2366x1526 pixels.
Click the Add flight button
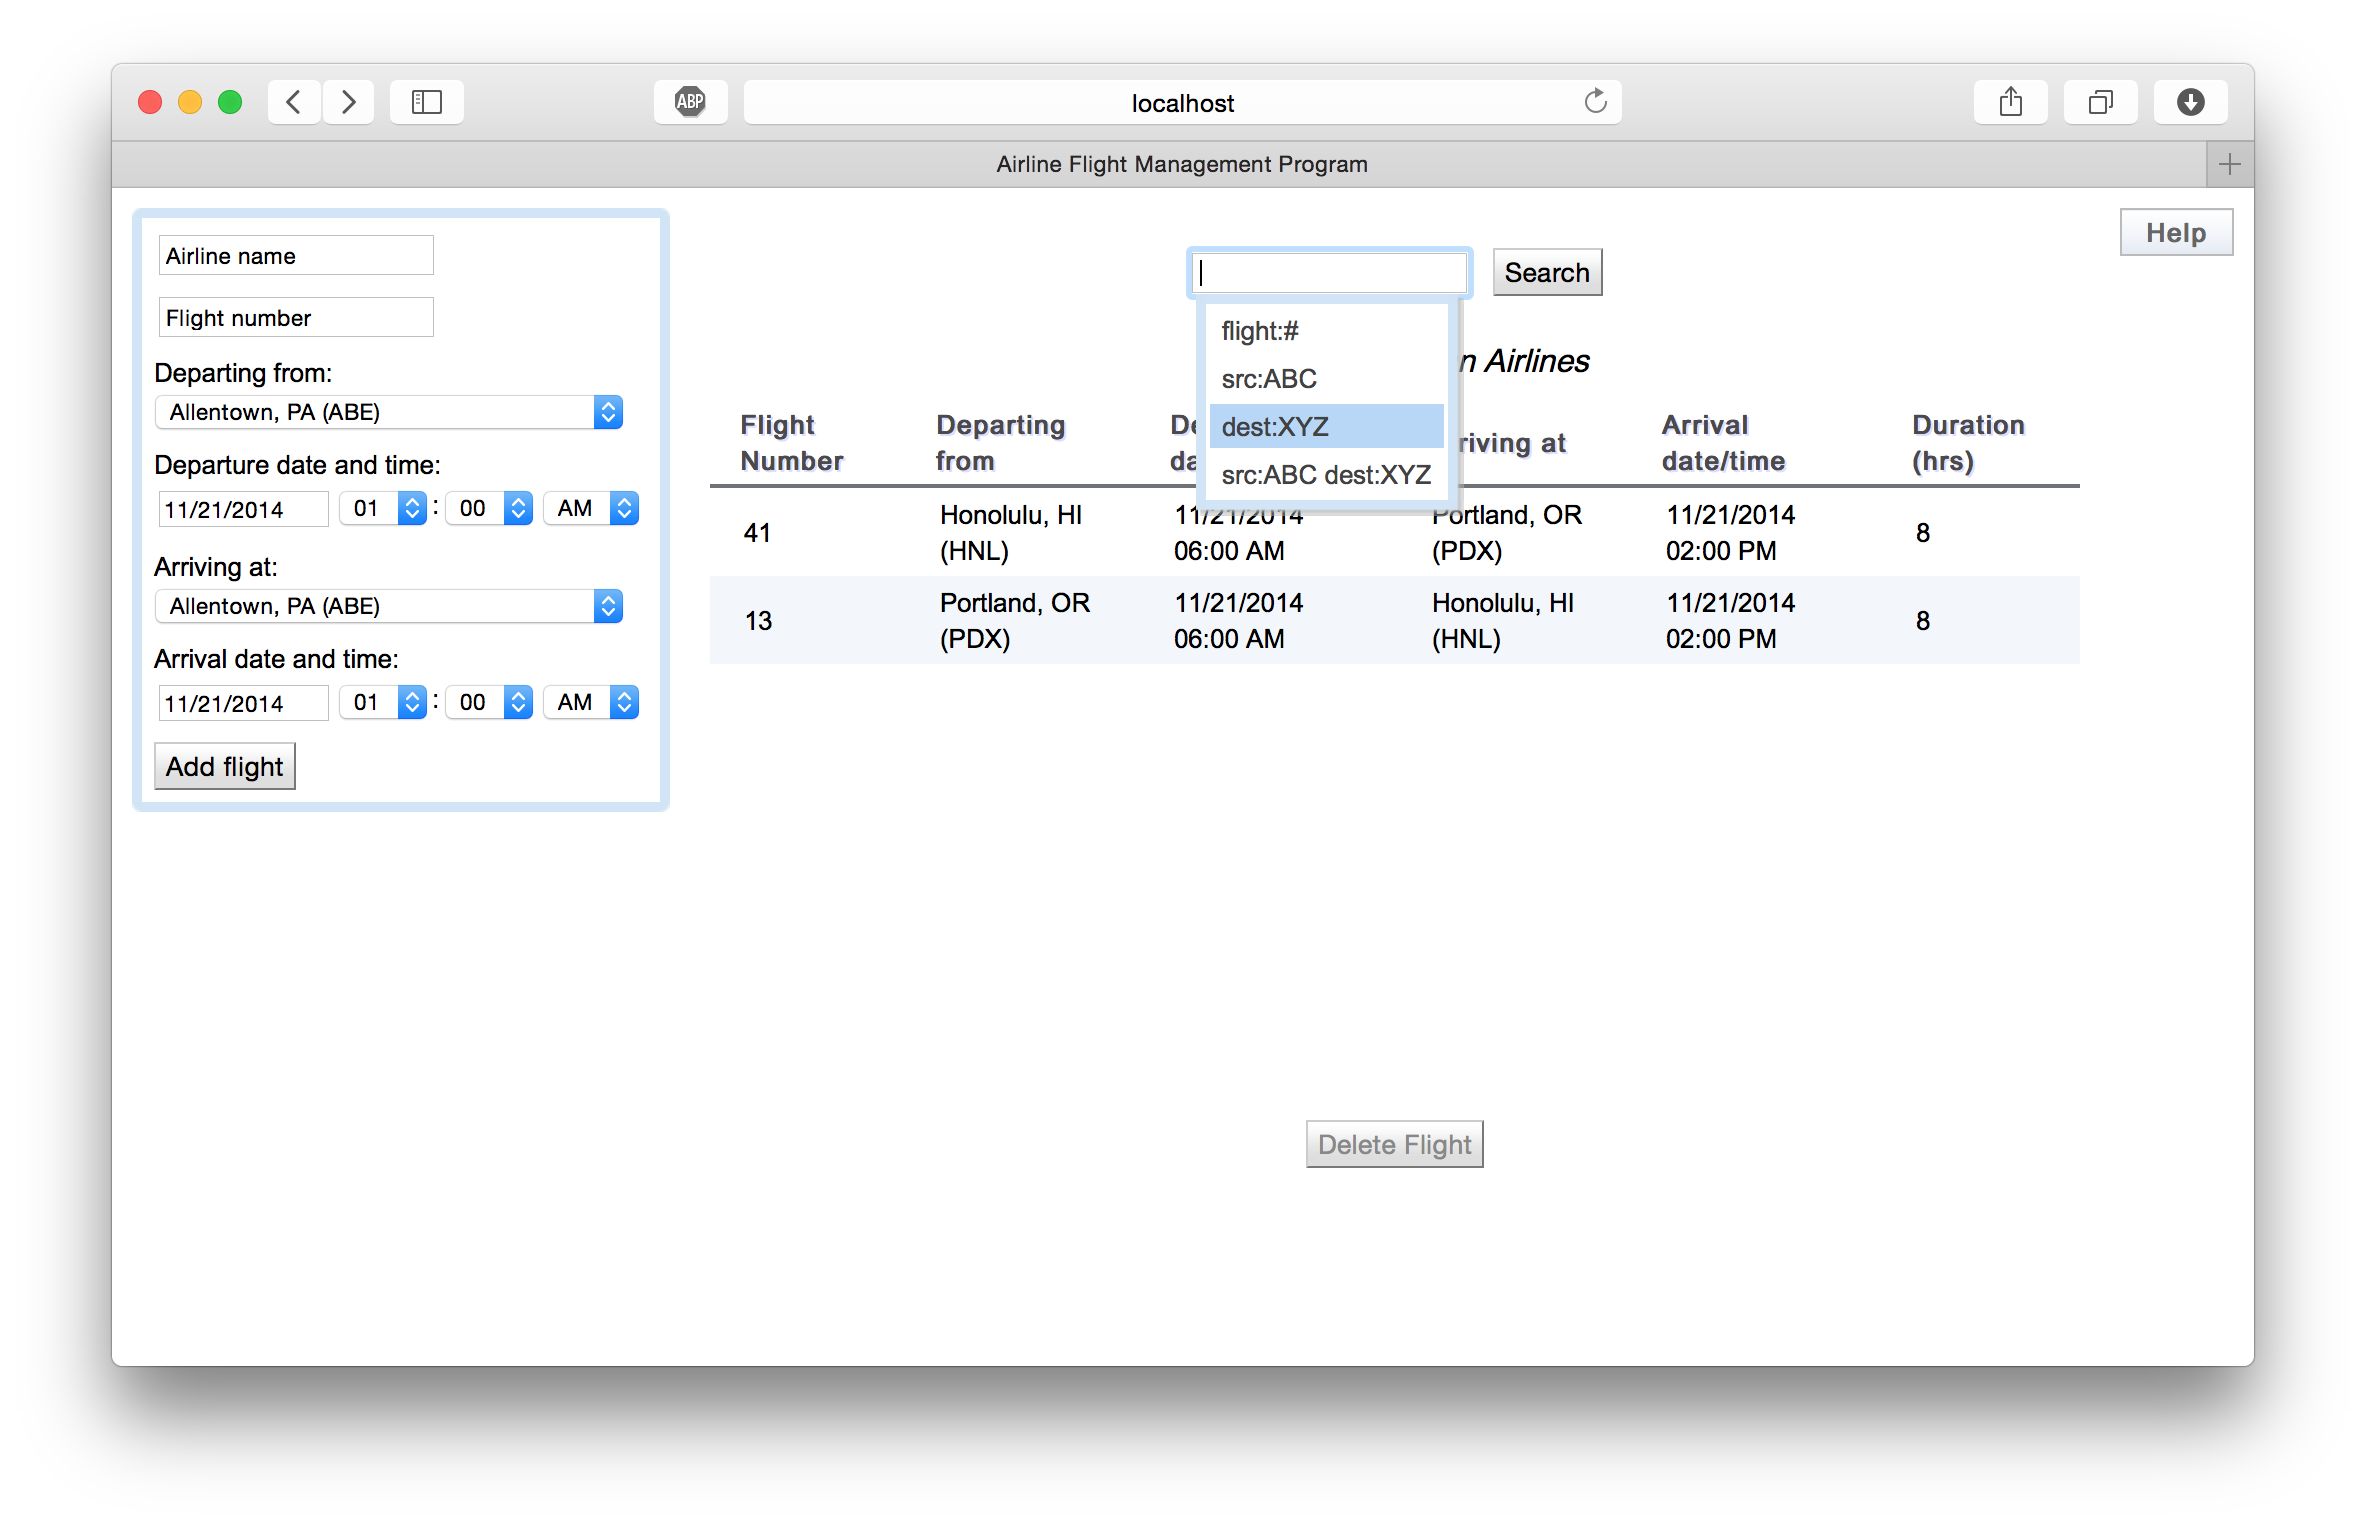(x=224, y=767)
